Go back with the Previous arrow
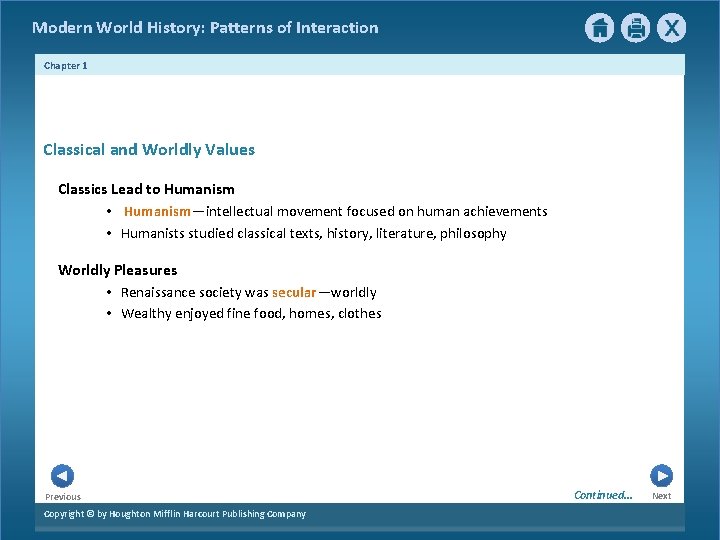The width and height of the screenshot is (720, 540). tap(62, 476)
